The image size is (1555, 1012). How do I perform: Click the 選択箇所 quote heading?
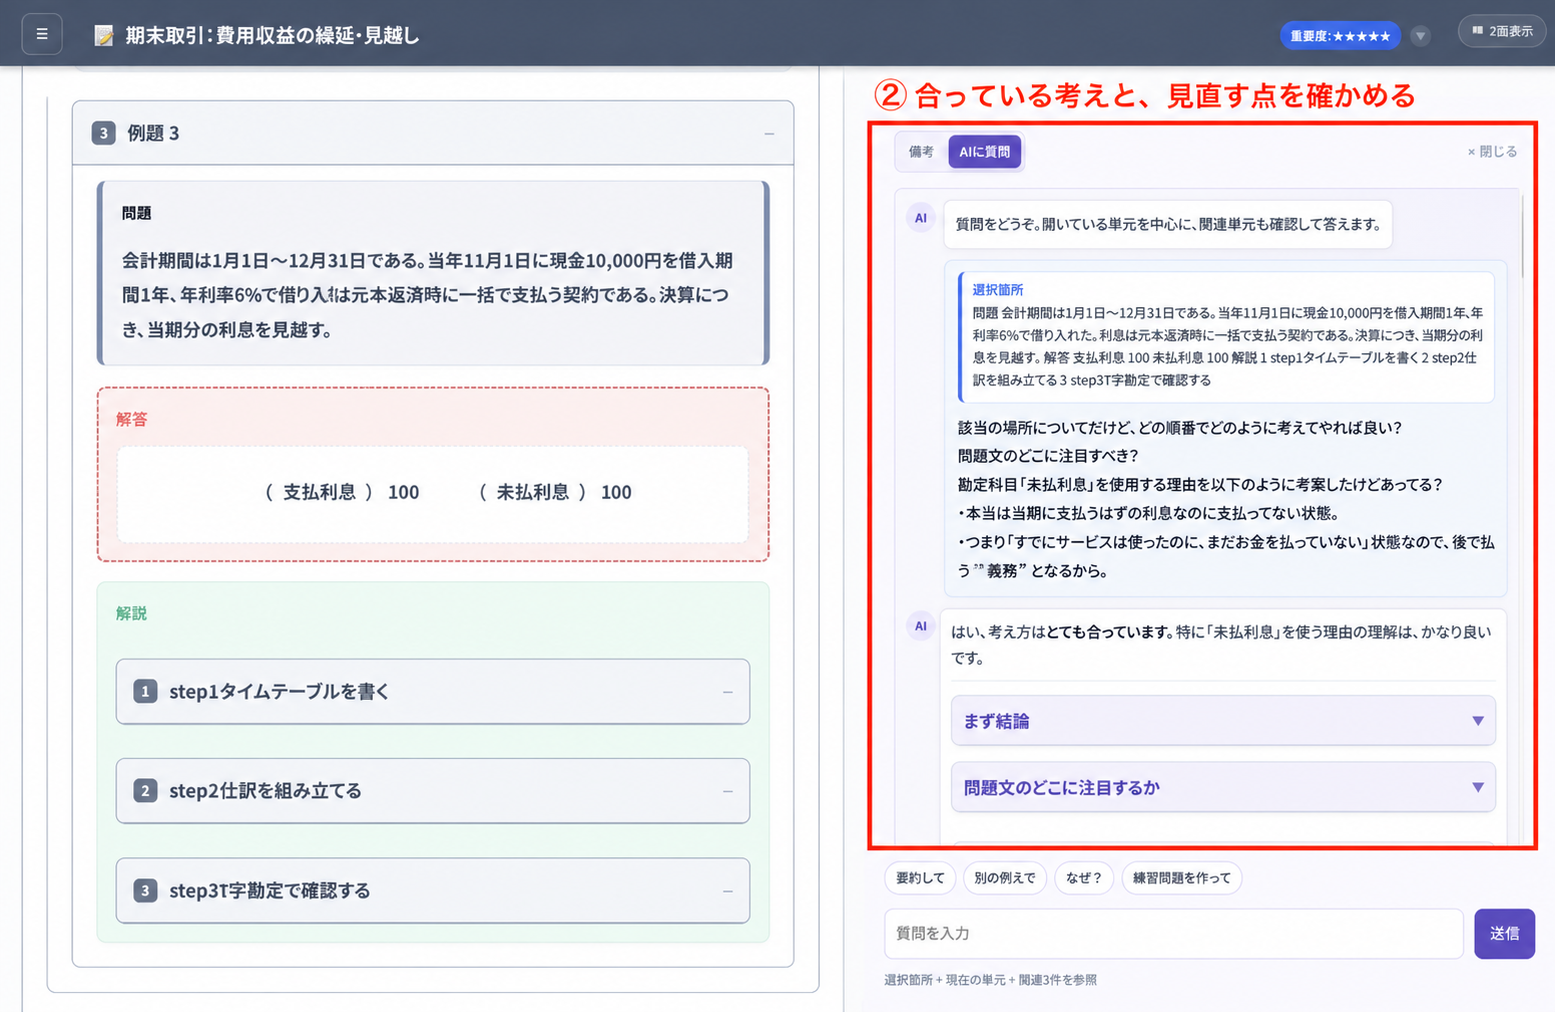[x=998, y=290]
